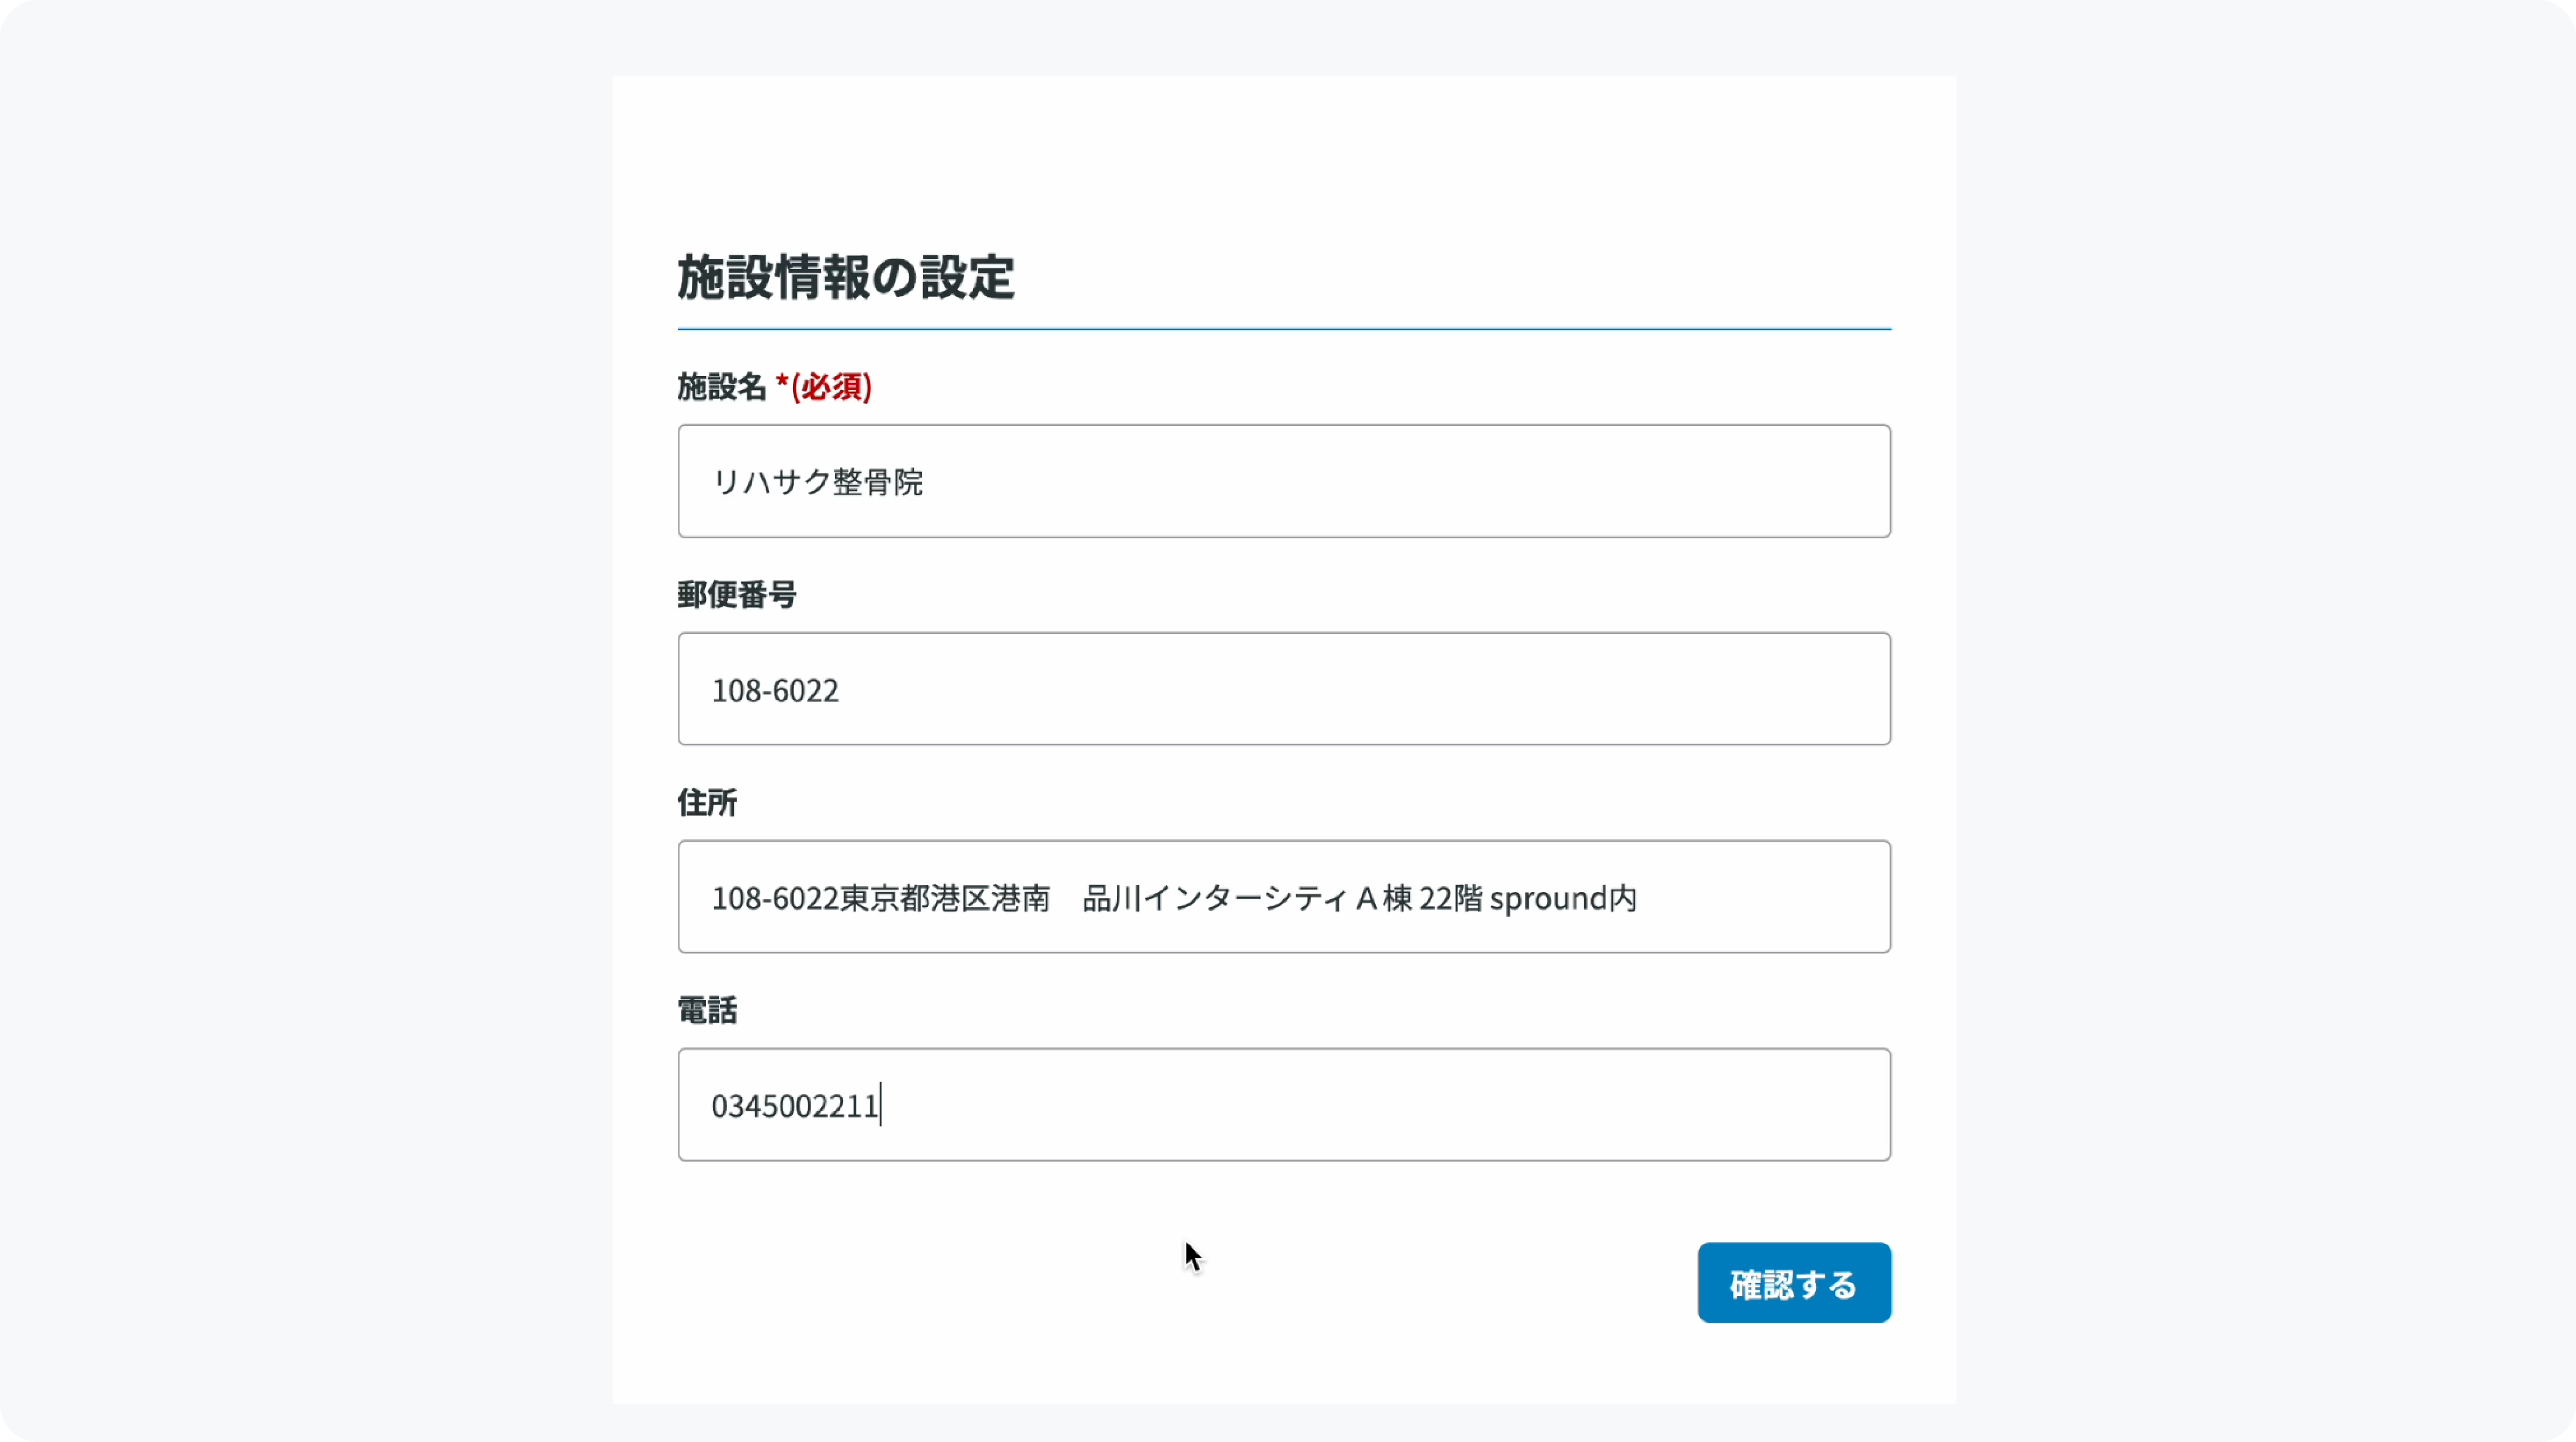Click the 電話 phone number input field

[1283, 1105]
